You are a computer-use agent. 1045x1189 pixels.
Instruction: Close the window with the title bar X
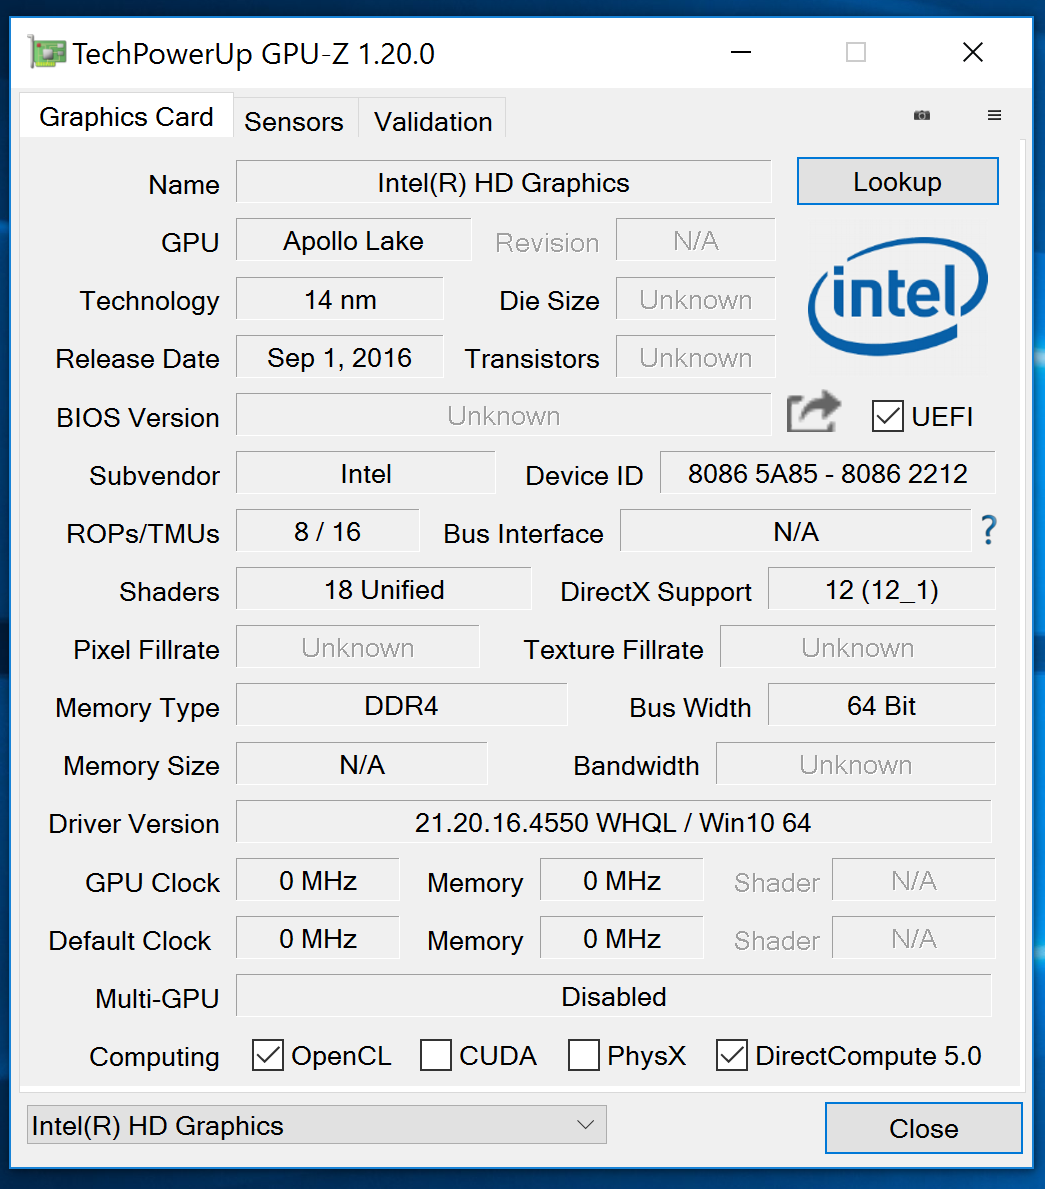pyautogui.click(x=973, y=52)
